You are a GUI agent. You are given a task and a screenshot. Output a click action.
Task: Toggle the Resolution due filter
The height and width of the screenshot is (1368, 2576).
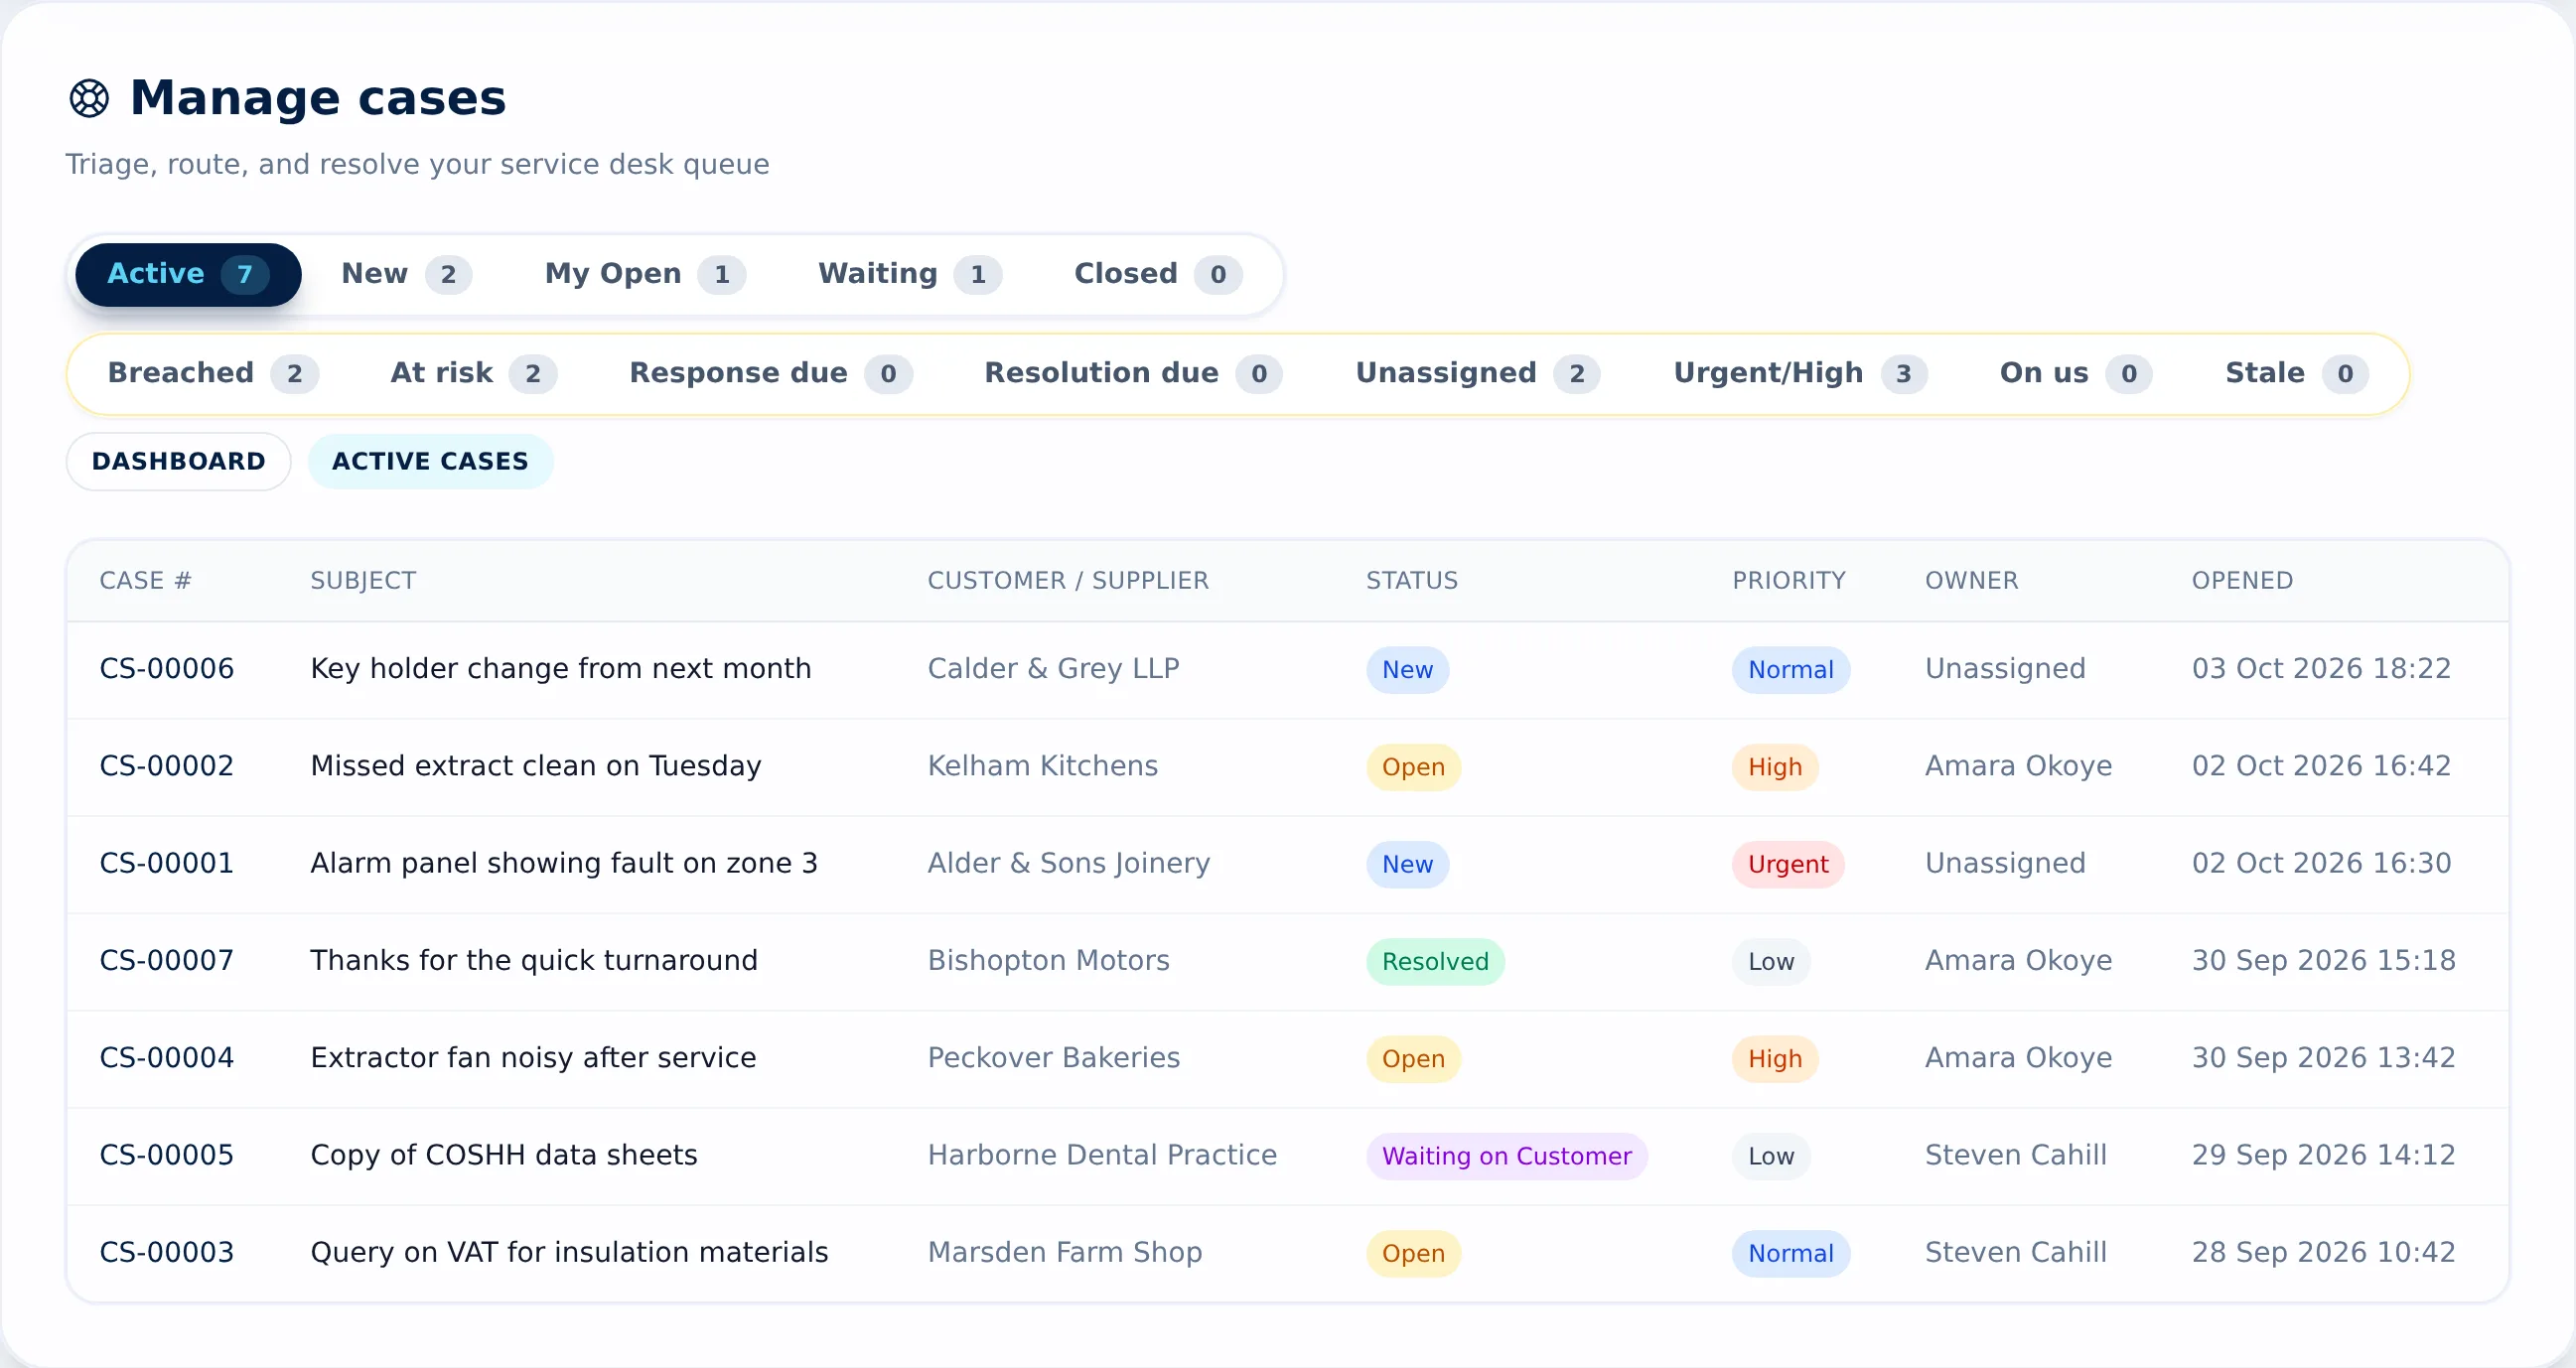(x=1133, y=373)
